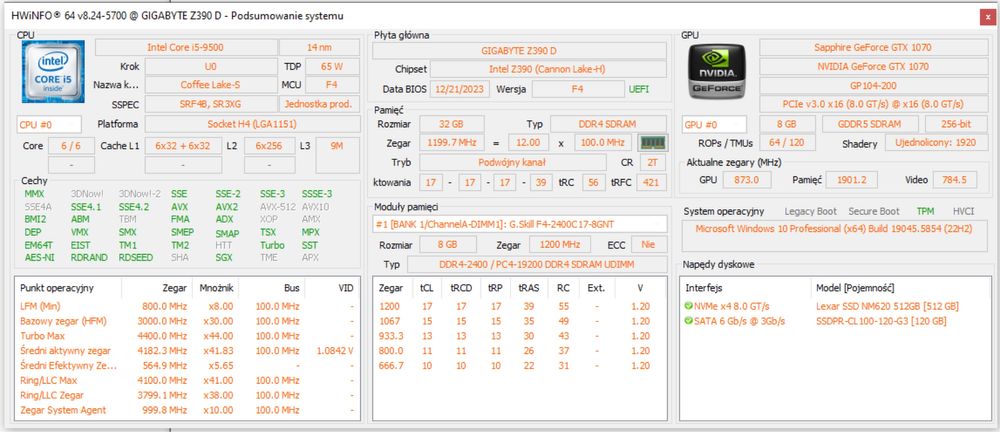Click the Ujednolicony: 1920 shaders field
Screen dimensions: 1000x432
(935, 143)
